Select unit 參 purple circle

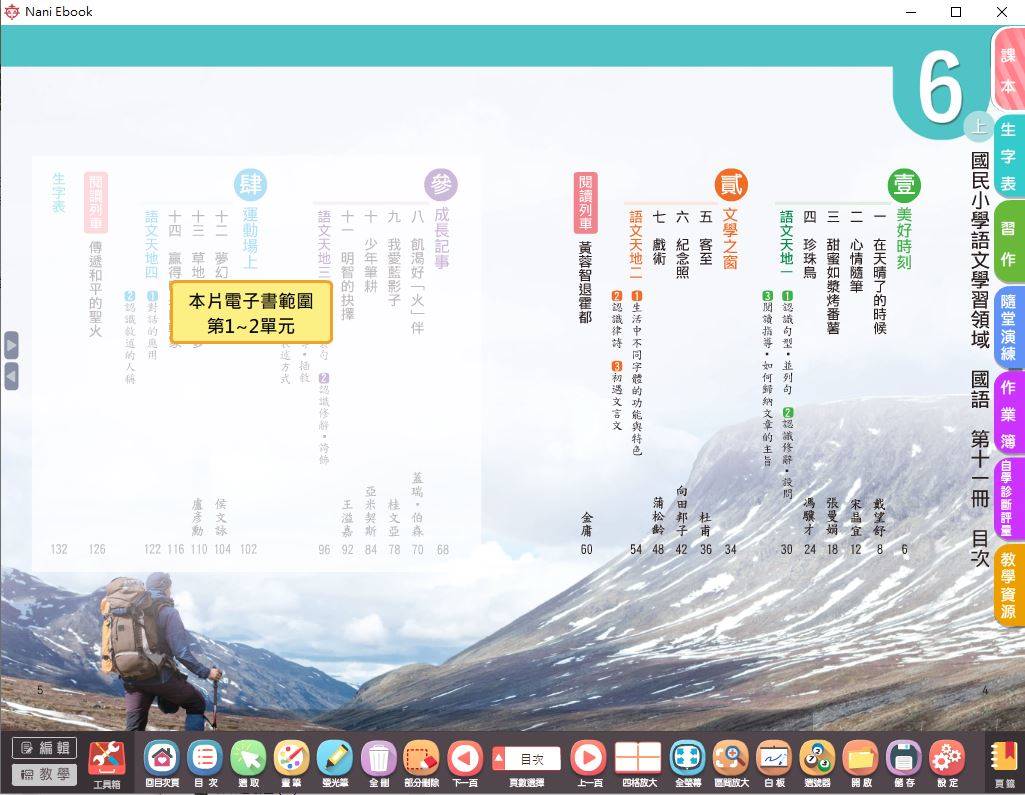point(441,184)
